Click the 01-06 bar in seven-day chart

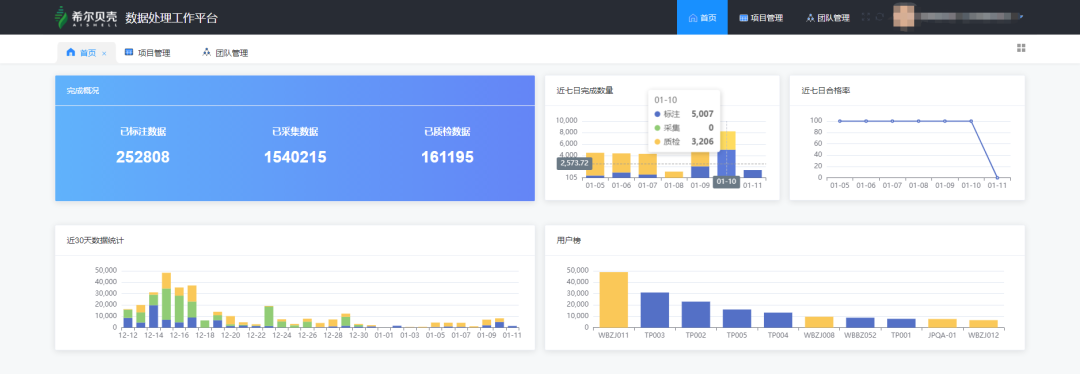[621, 166]
